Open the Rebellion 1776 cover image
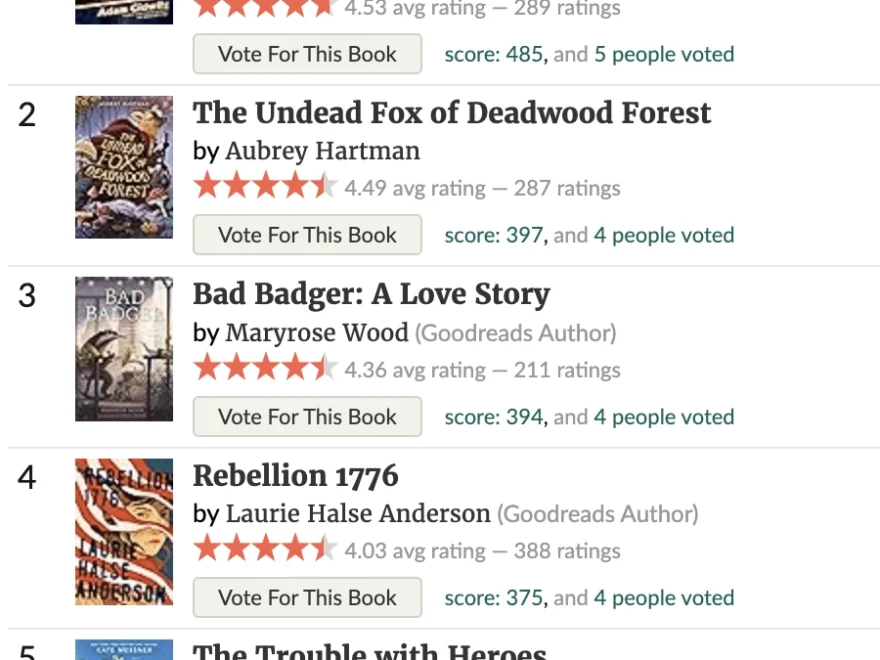Viewport: 880px width, 660px height. (x=124, y=531)
